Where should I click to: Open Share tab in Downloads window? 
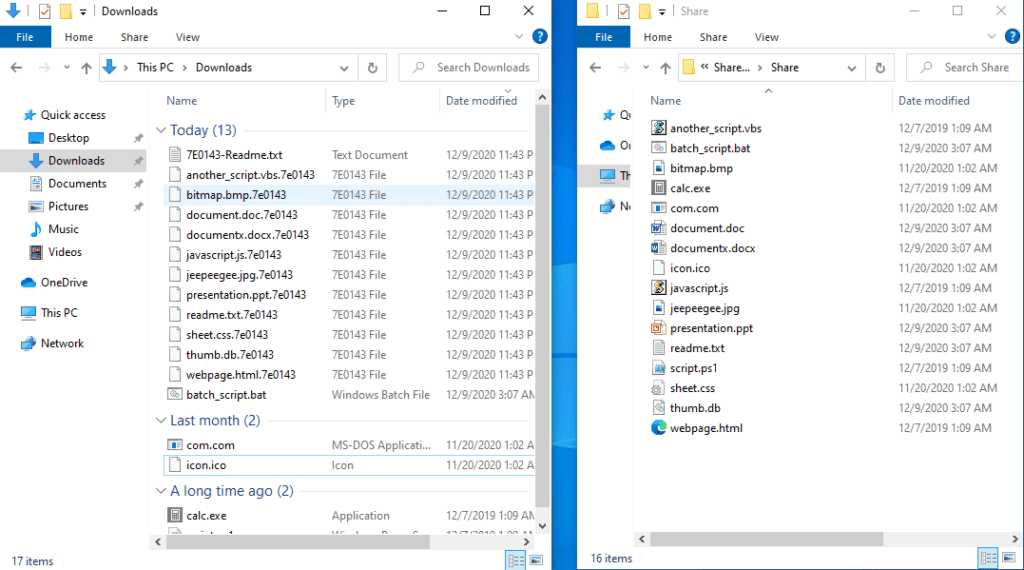[x=134, y=37]
